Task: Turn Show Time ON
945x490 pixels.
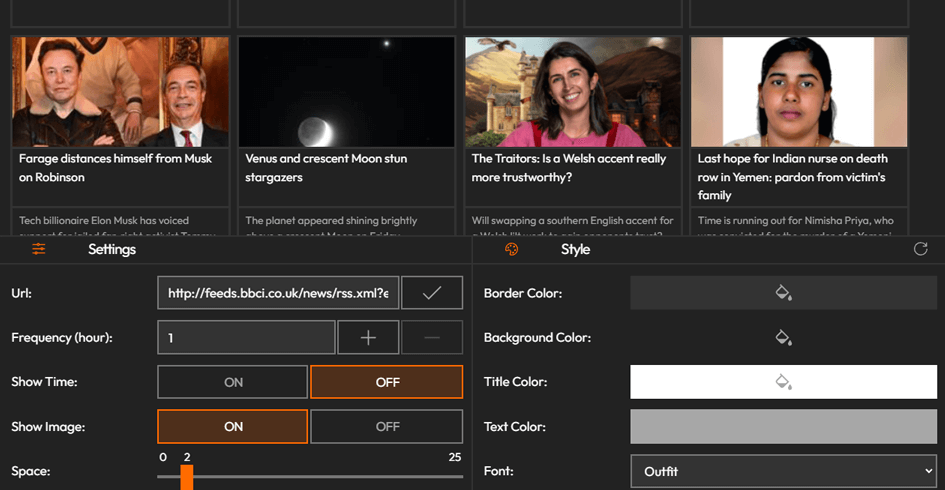Action: coord(233,382)
